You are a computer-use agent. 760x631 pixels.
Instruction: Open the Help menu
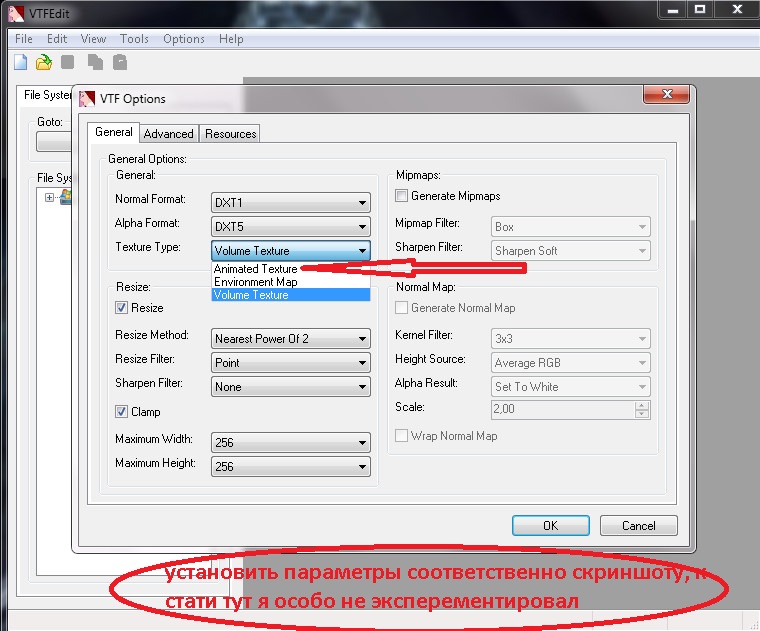(231, 39)
